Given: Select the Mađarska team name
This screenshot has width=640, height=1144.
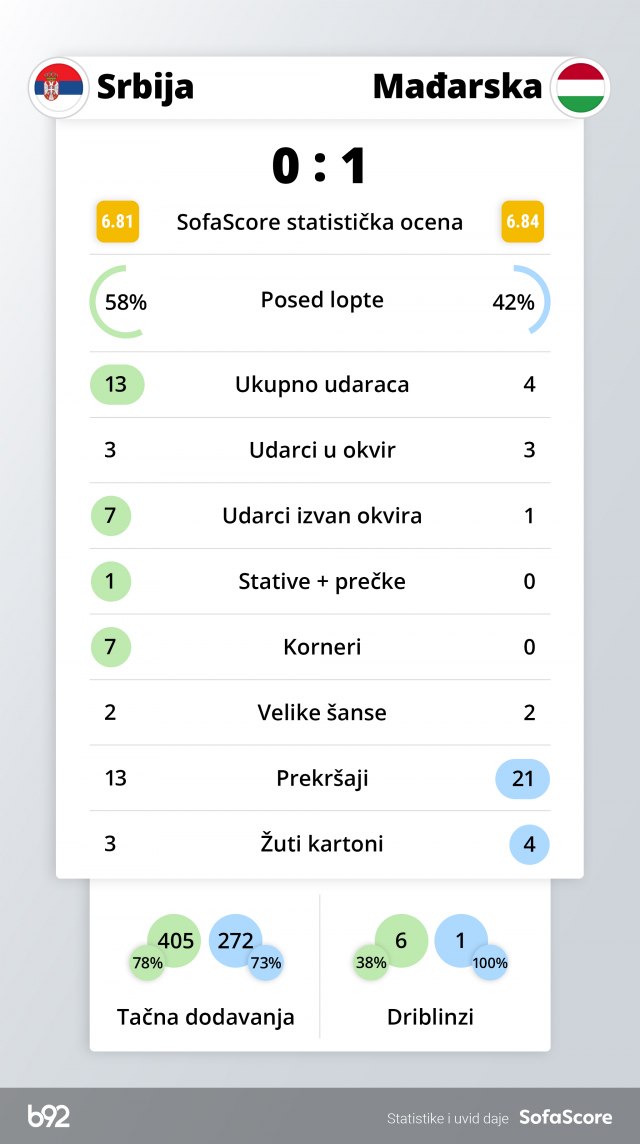Looking at the screenshot, I should tap(457, 87).
